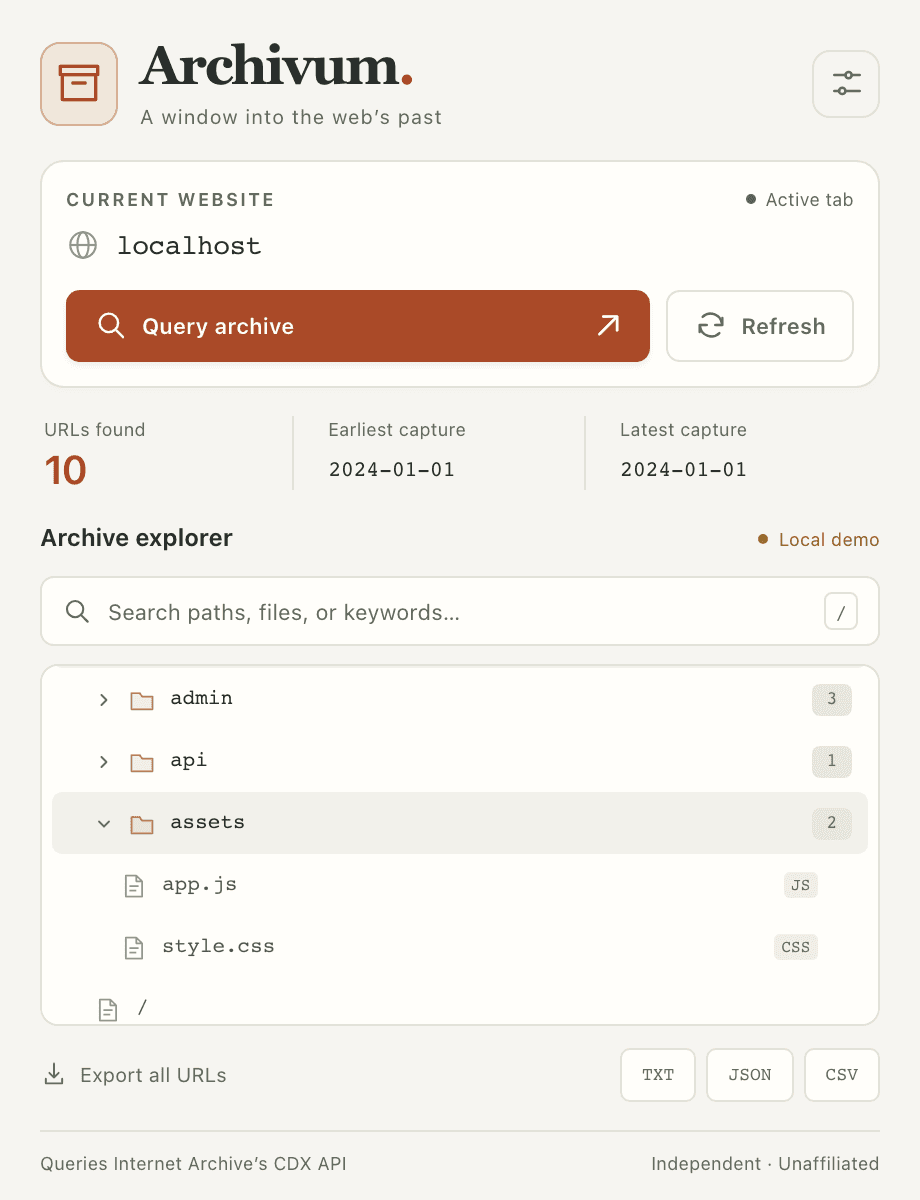Click the app.js file icon
The image size is (920, 1200).
pos(134,886)
